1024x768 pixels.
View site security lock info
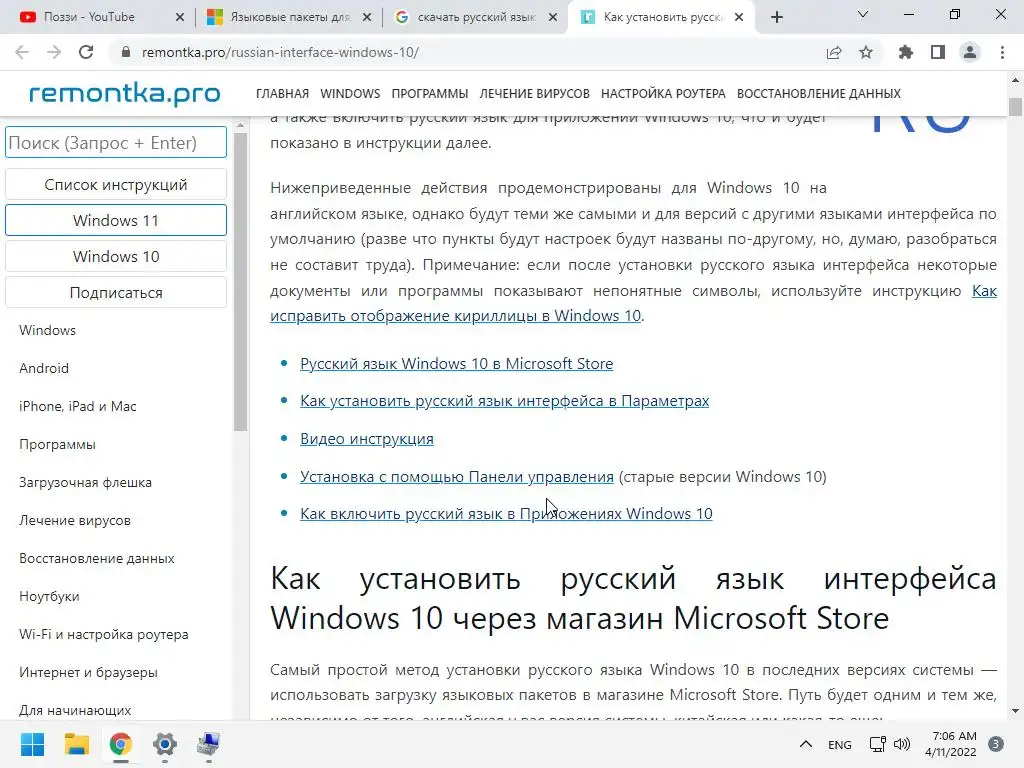click(126, 52)
